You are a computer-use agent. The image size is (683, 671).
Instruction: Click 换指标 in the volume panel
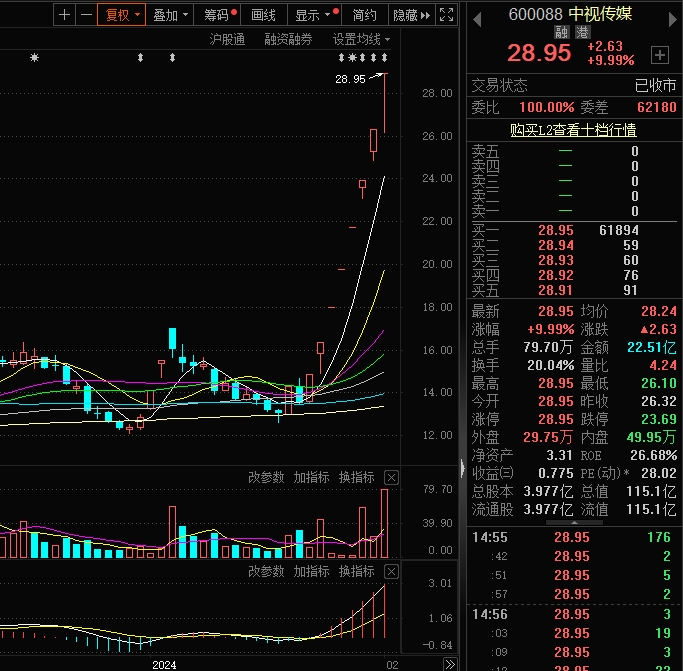click(x=356, y=477)
